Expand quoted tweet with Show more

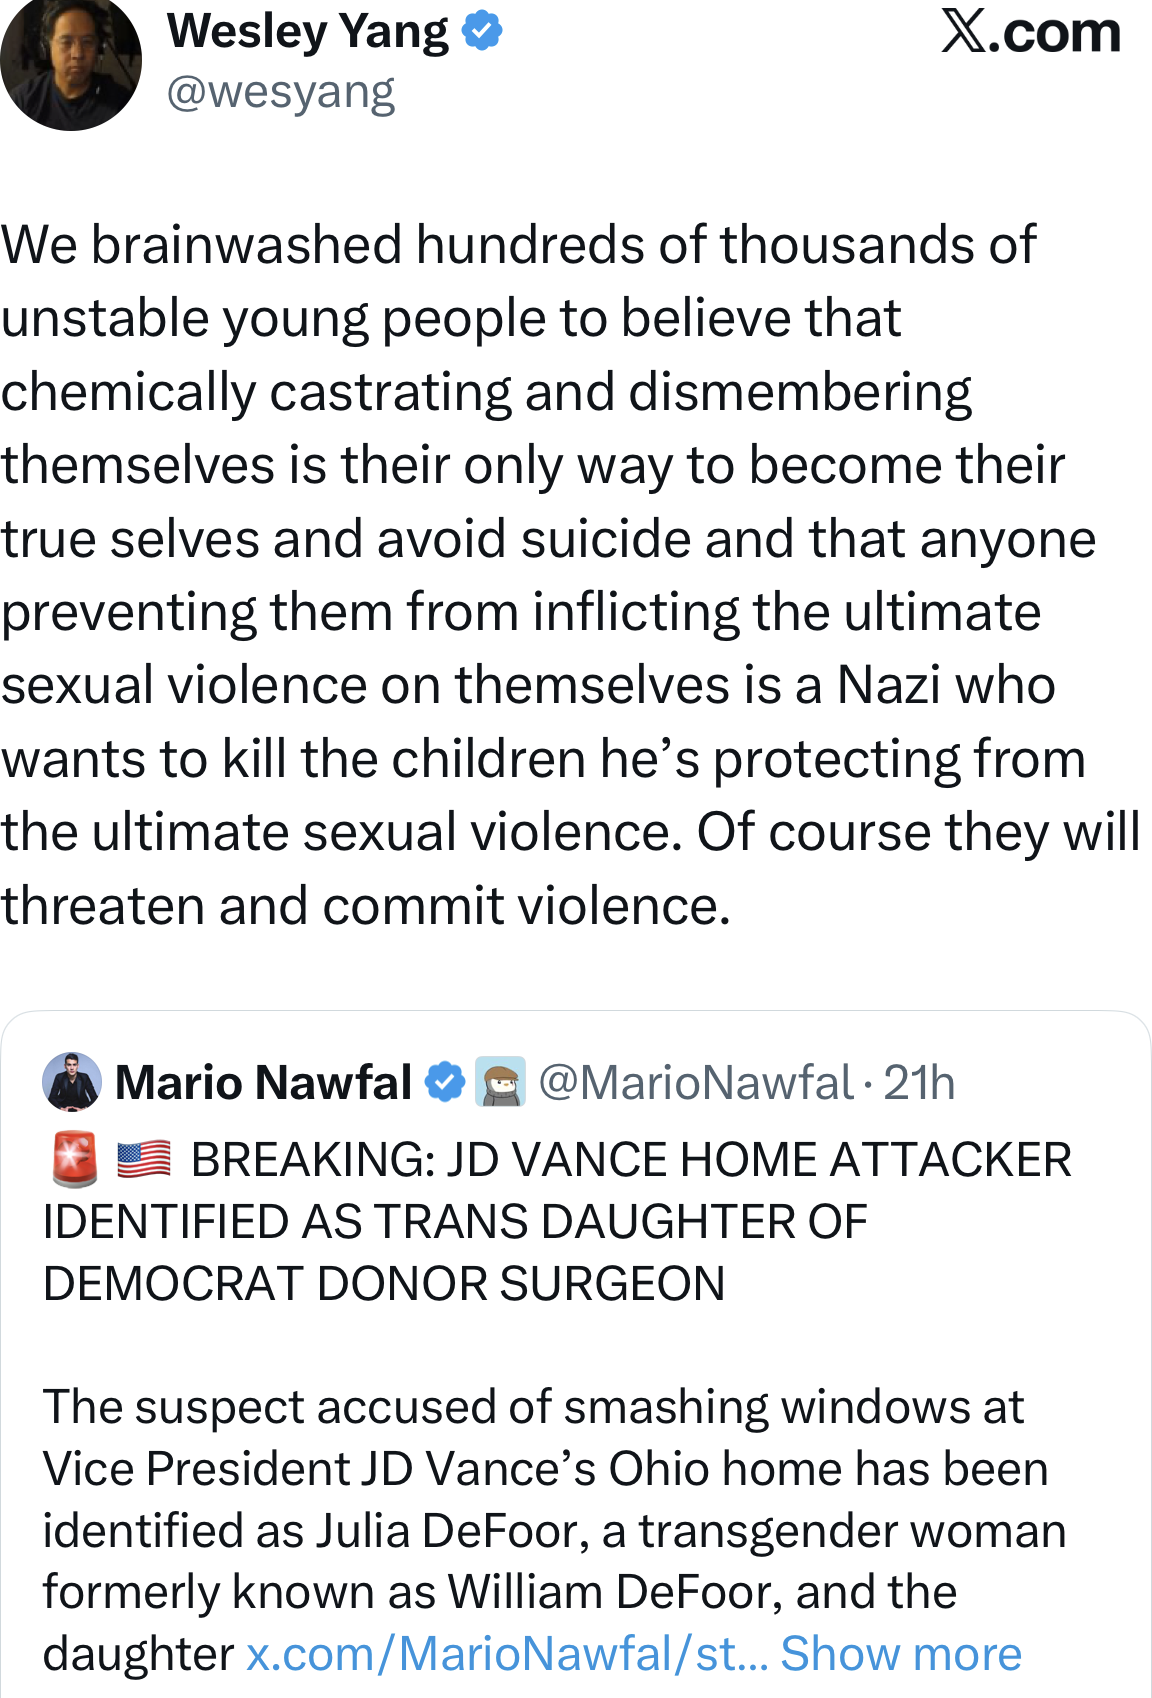tap(900, 1654)
